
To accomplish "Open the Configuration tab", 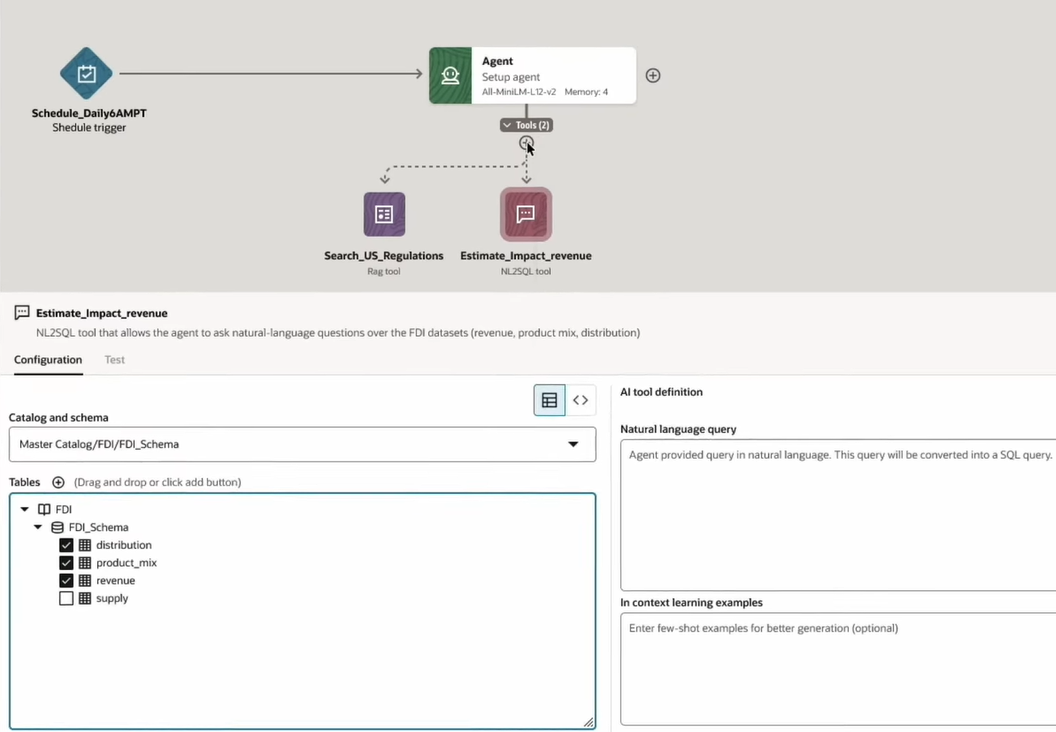I will click(x=48, y=360).
